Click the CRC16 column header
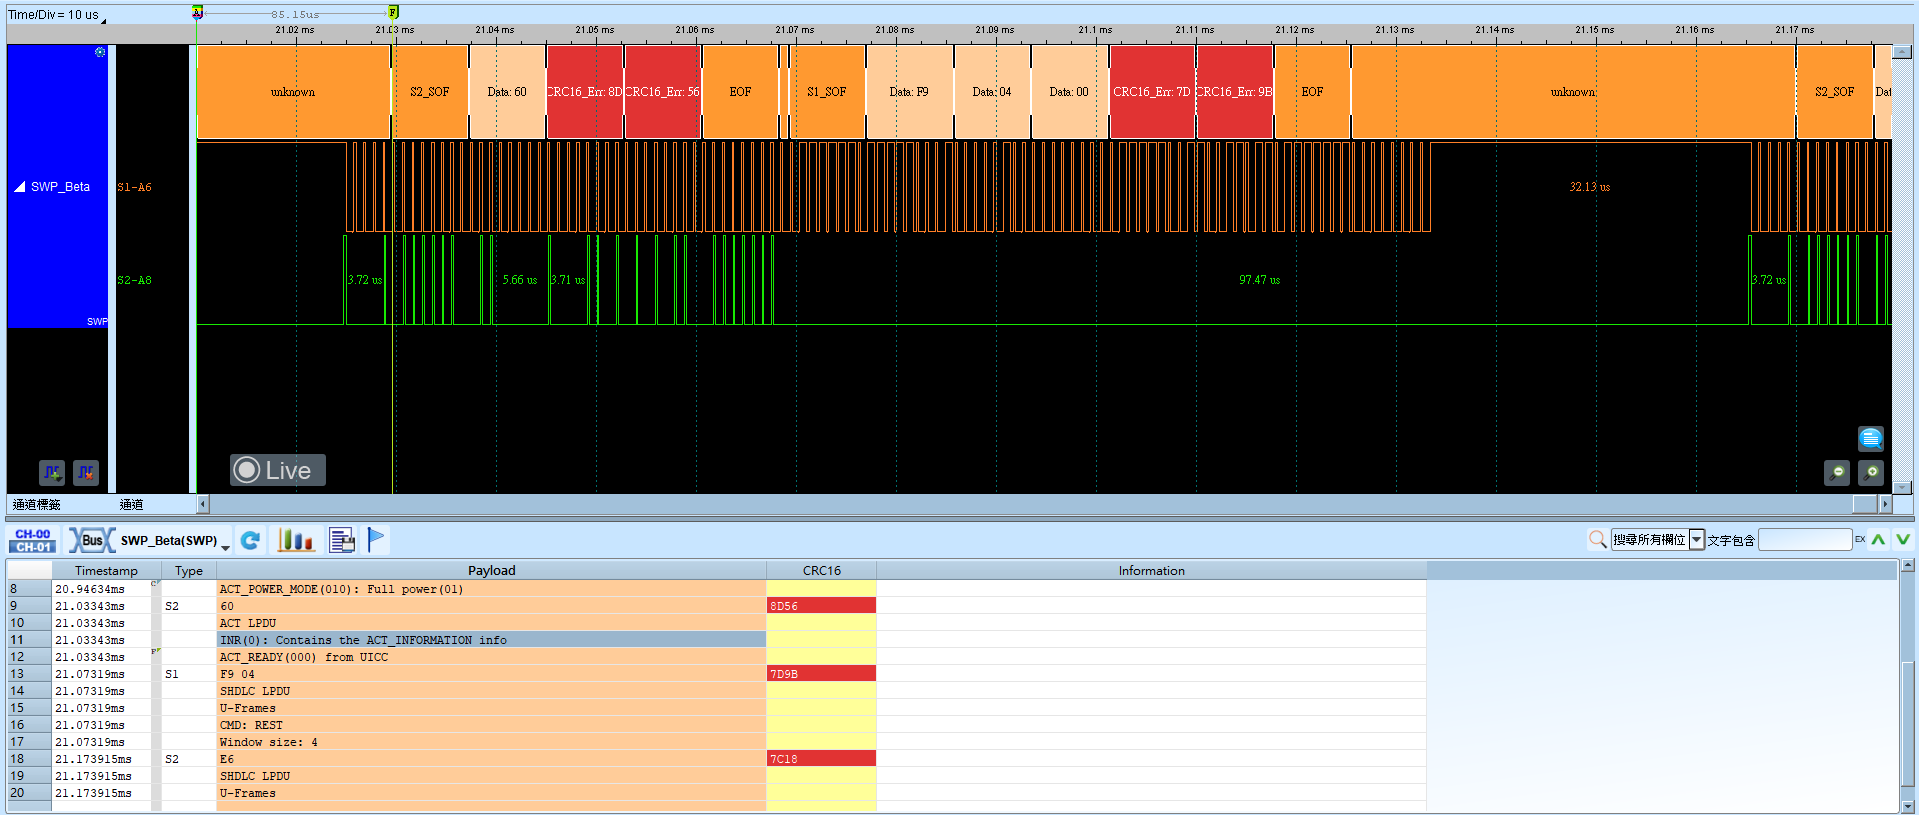The image size is (1919, 815). (821, 570)
